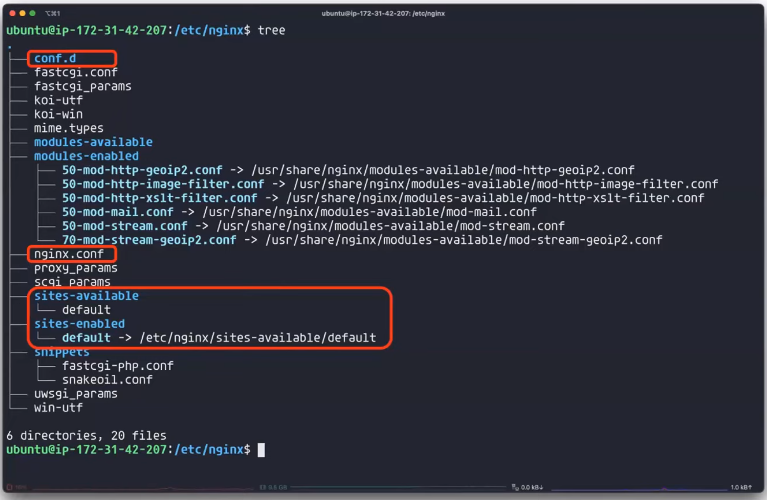Click the terminal cursor block at the prompt

tap(261, 450)
